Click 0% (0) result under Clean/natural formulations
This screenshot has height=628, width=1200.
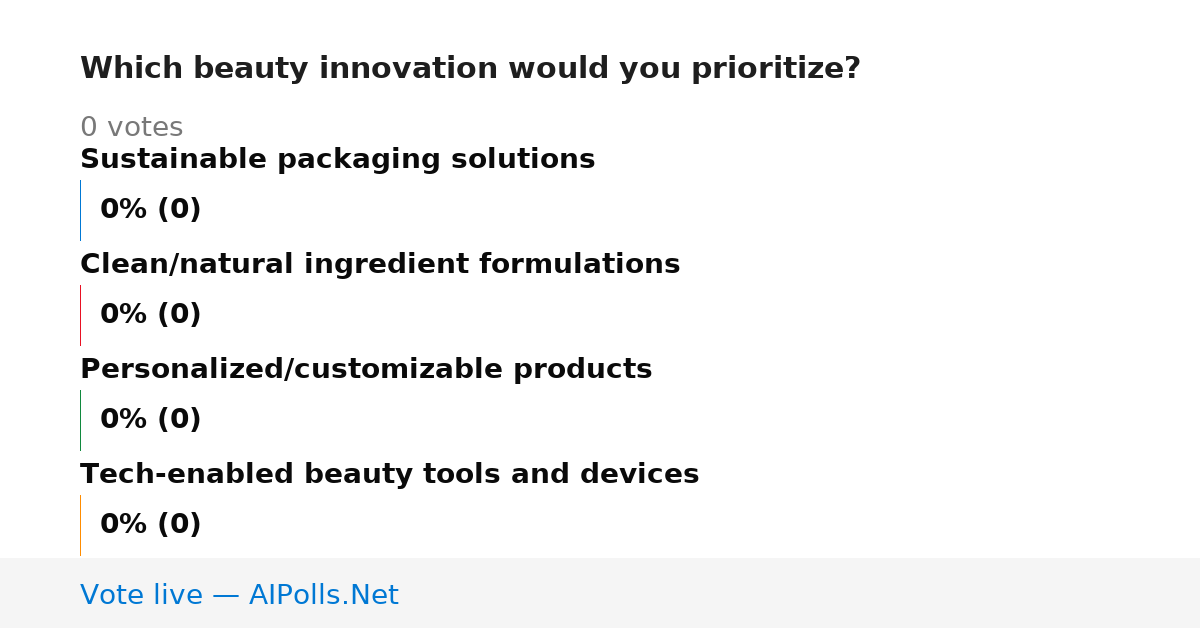[x=150, y=315]
